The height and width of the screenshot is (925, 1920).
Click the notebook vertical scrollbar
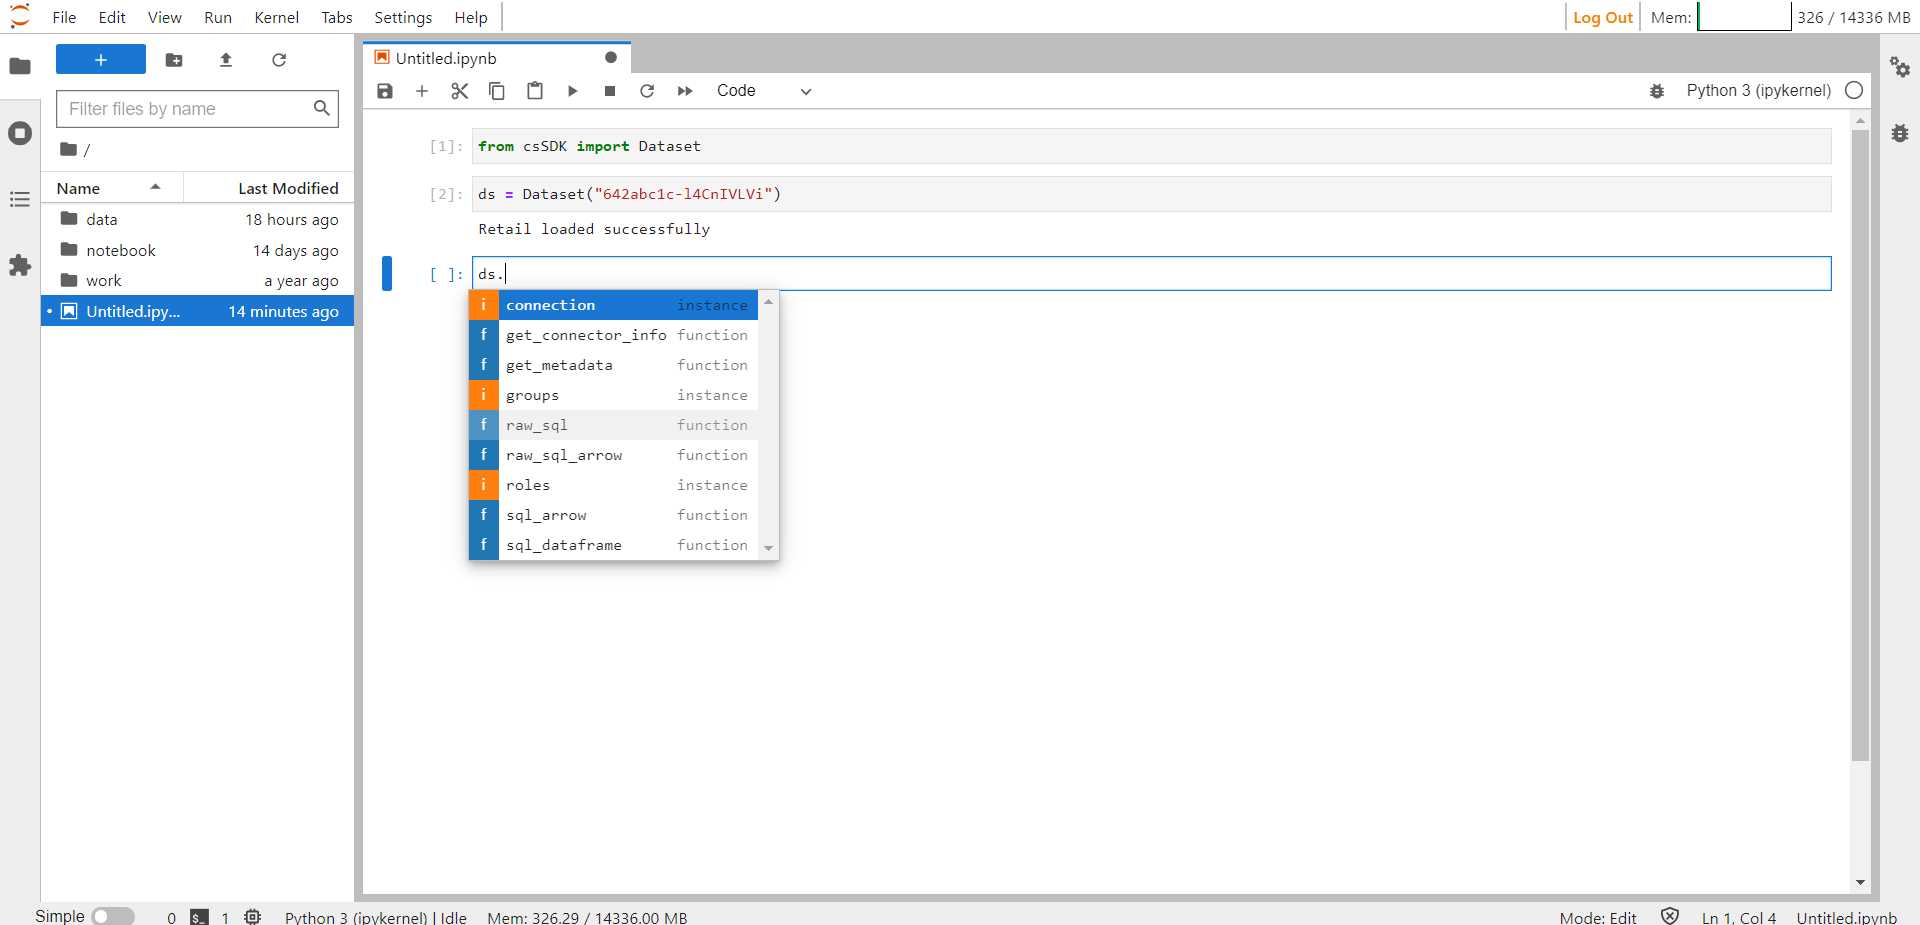coord(1860,445)
